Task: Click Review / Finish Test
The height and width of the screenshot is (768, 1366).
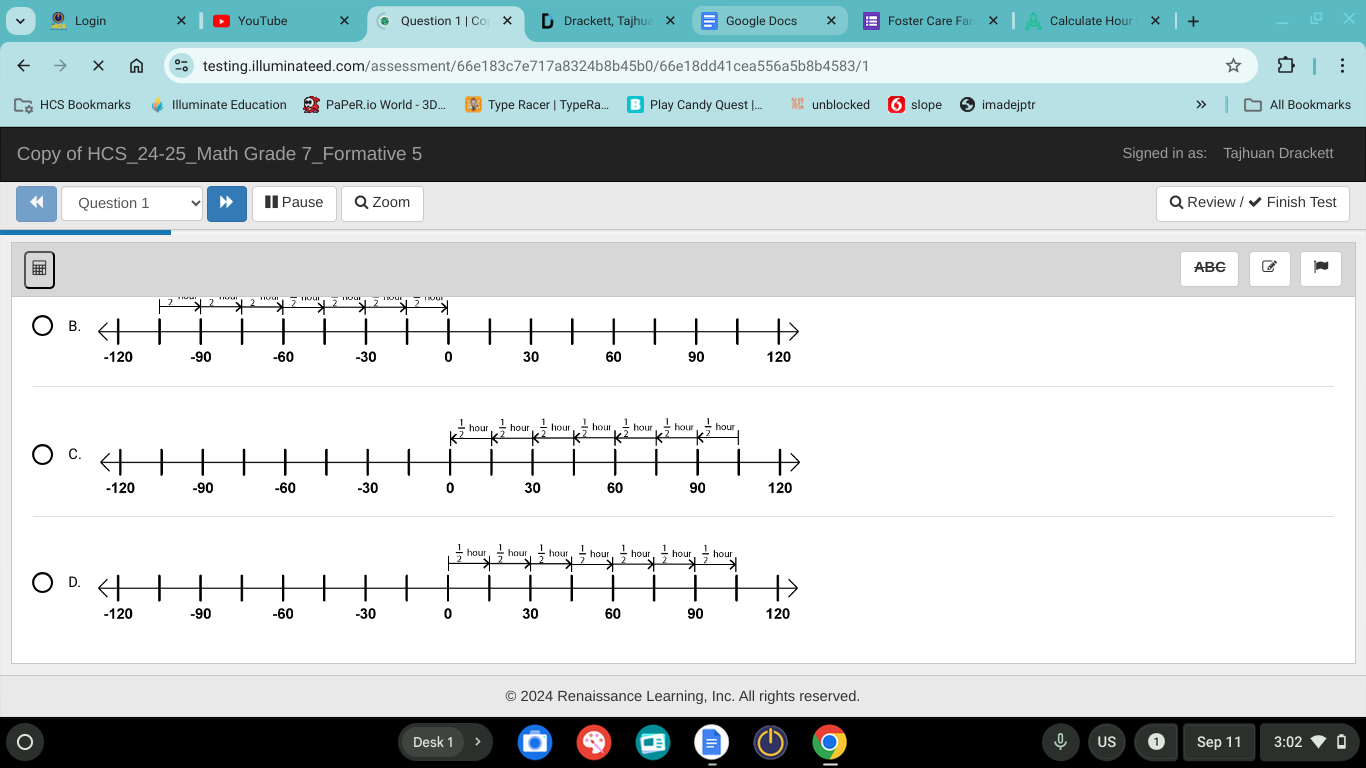Action: click(1253, 203)
